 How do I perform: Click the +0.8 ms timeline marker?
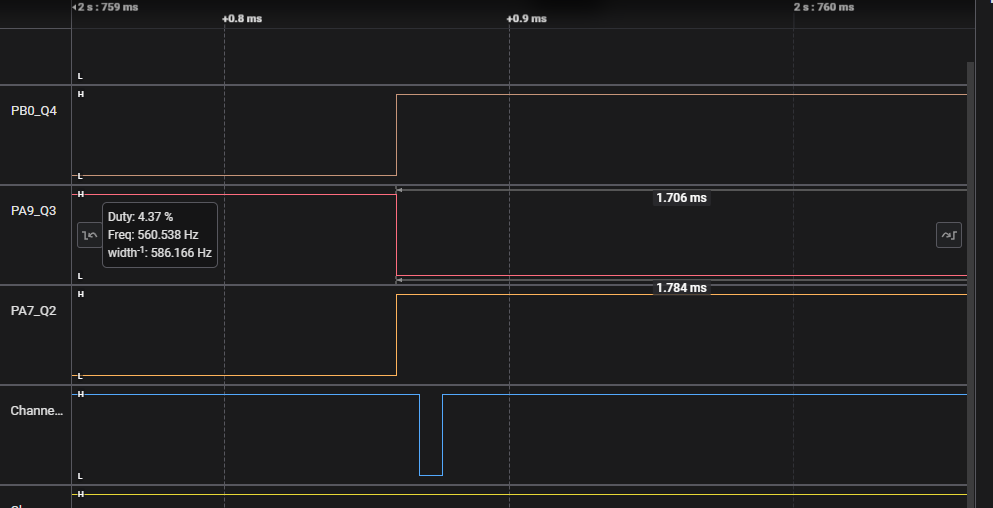(x=241, y=19)
